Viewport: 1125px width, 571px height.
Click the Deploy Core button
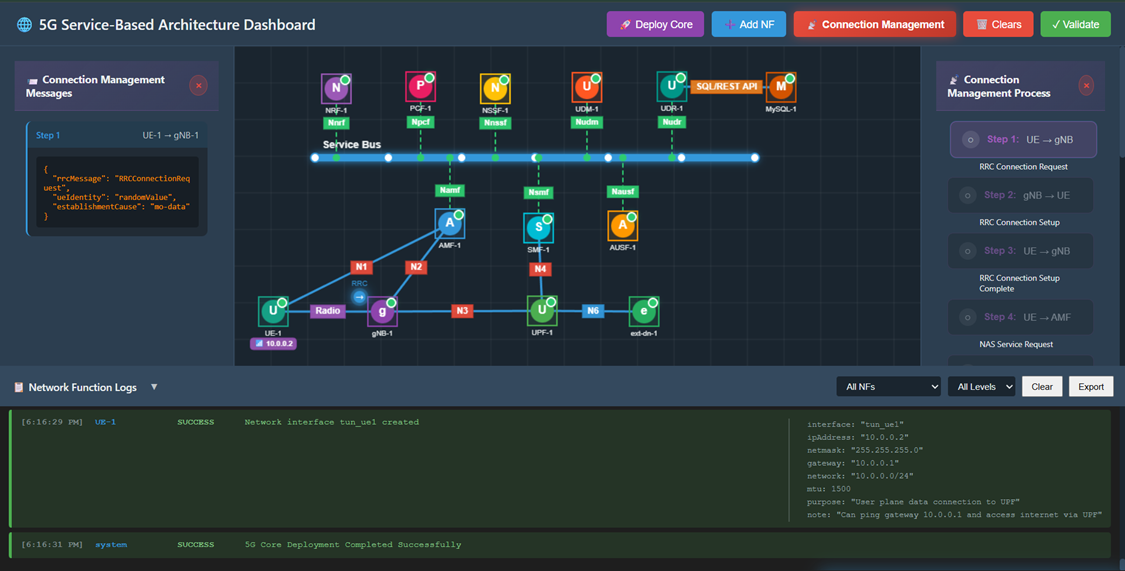(x=655, y=24)
